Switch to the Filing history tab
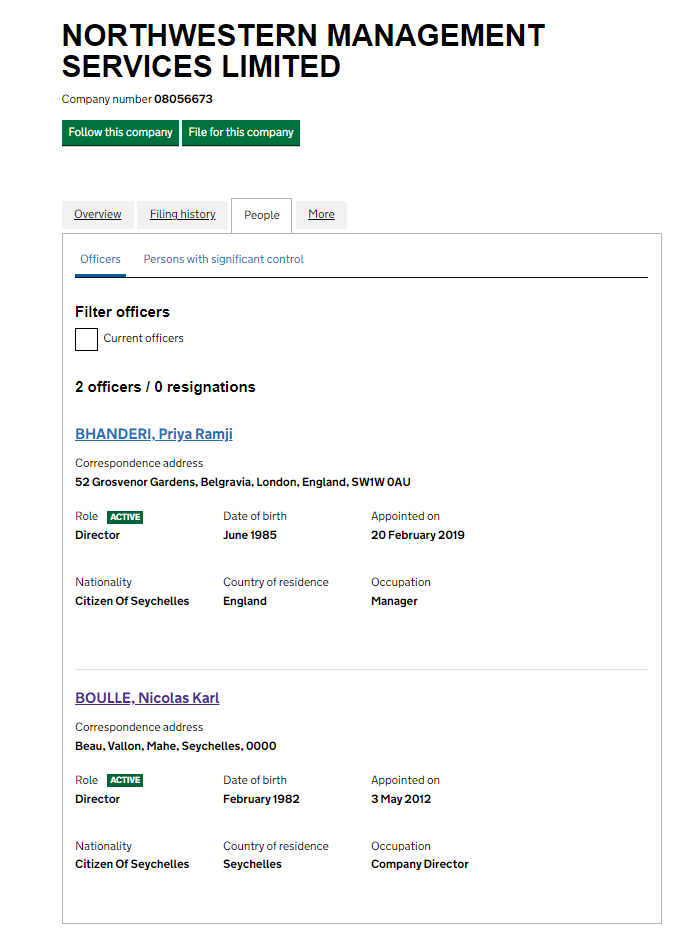The width and height of the screenshot is (689, 935). (183, 215)
